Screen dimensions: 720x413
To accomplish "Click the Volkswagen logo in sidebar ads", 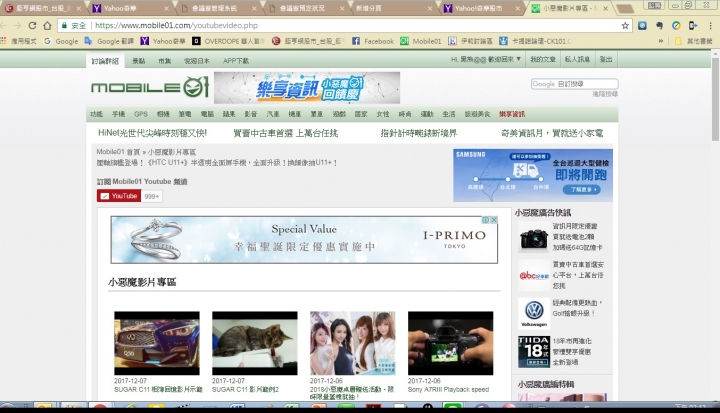I will (534, 313).
